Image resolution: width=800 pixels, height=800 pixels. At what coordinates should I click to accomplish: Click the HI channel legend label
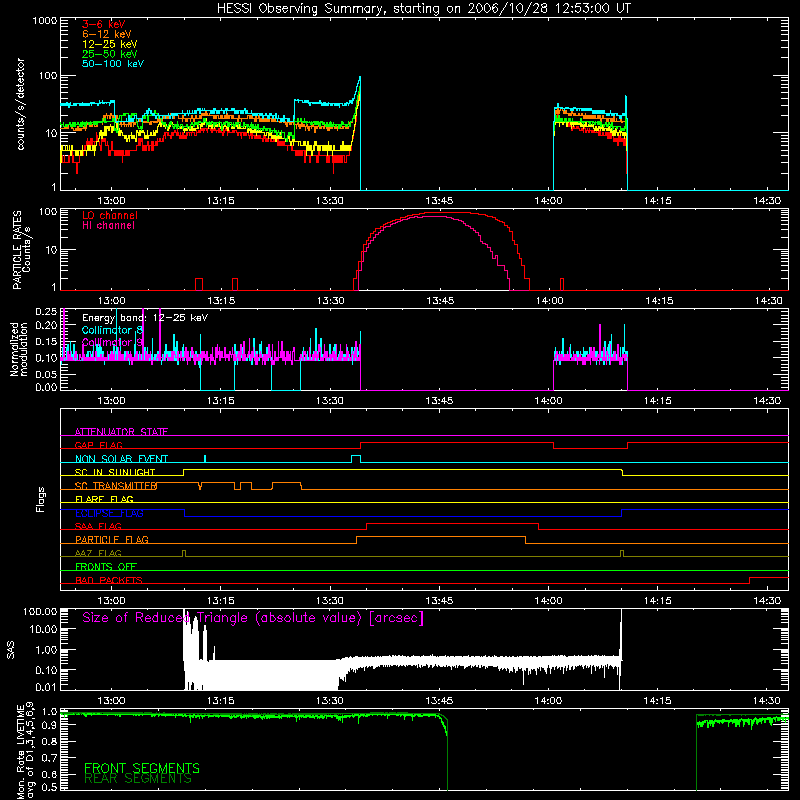click(x=109, y=226)
